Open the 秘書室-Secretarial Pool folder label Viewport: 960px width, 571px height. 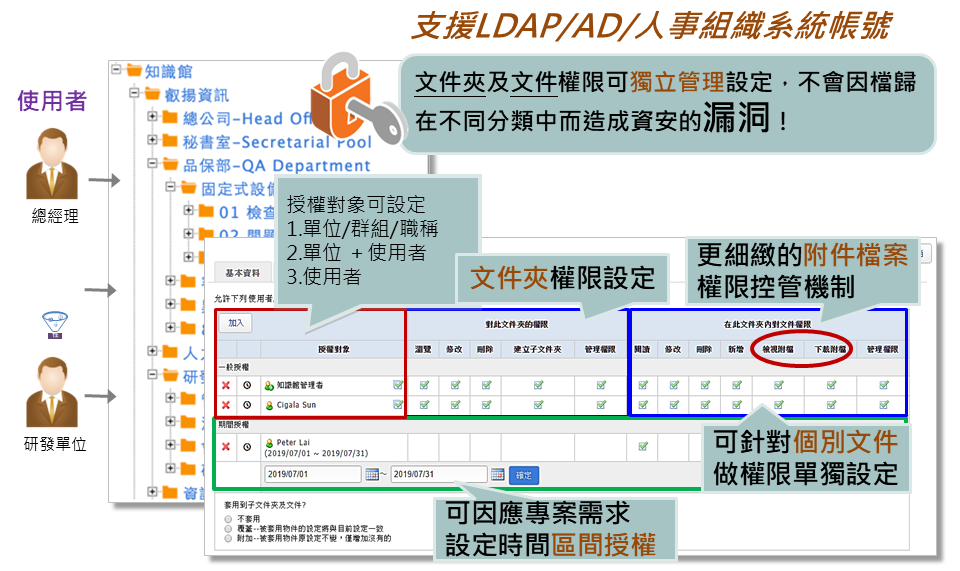(277, 142)
